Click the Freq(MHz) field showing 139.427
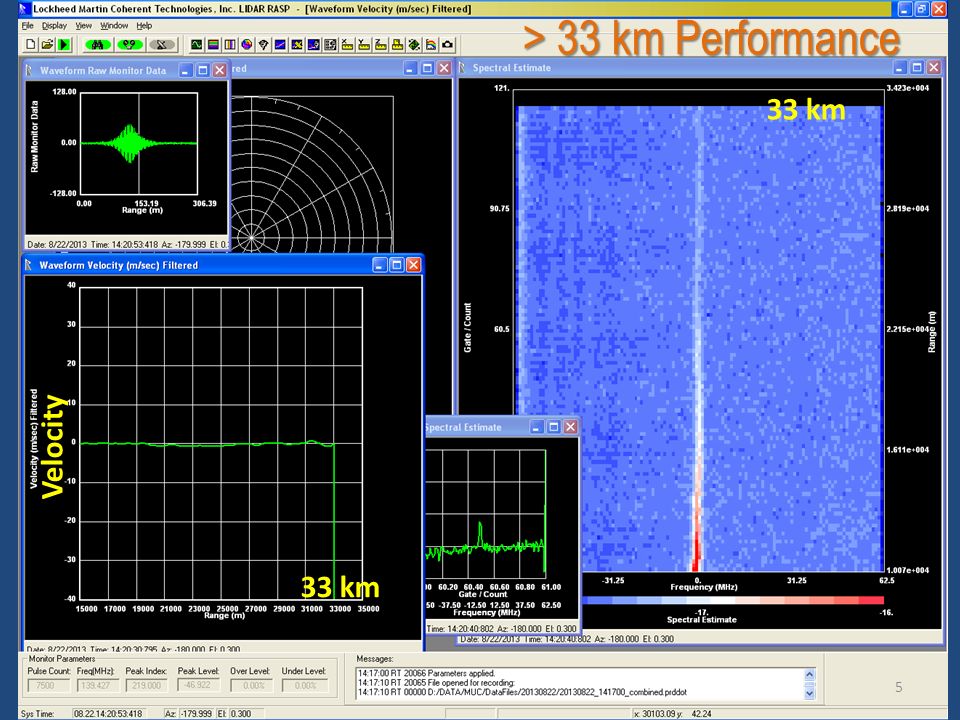This screenshot has width=960, height=720. click(97, 686)
